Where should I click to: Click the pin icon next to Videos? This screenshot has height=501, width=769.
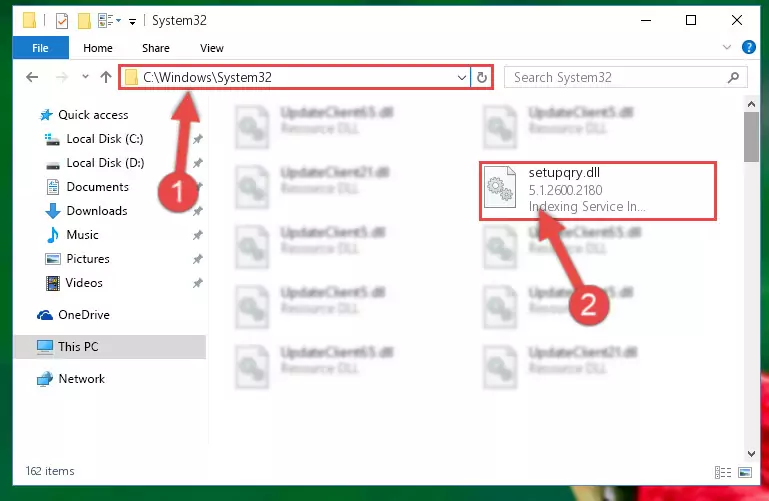(198, 283)
